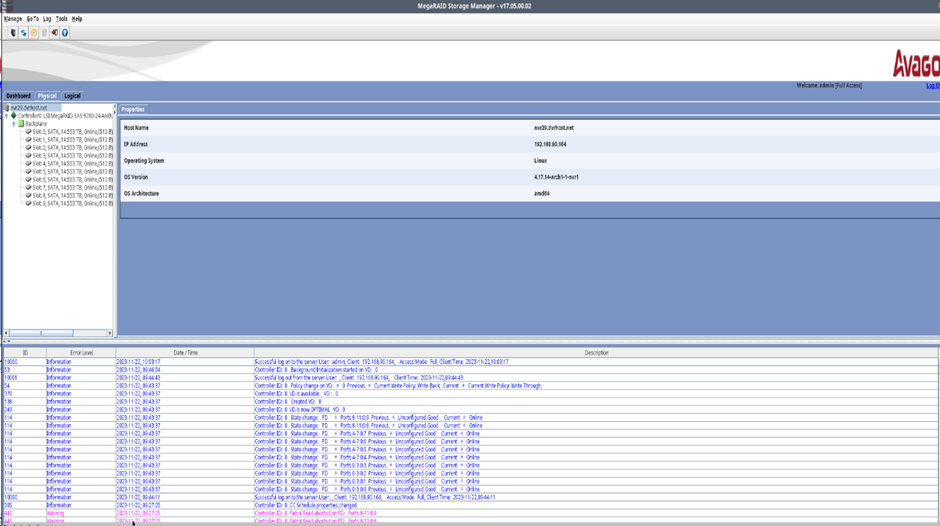Image resolution: width=940 pixels, height=526 pixels.
Task: Click the green Backplane icon in the tree
Action: click(x=21, y=124)
